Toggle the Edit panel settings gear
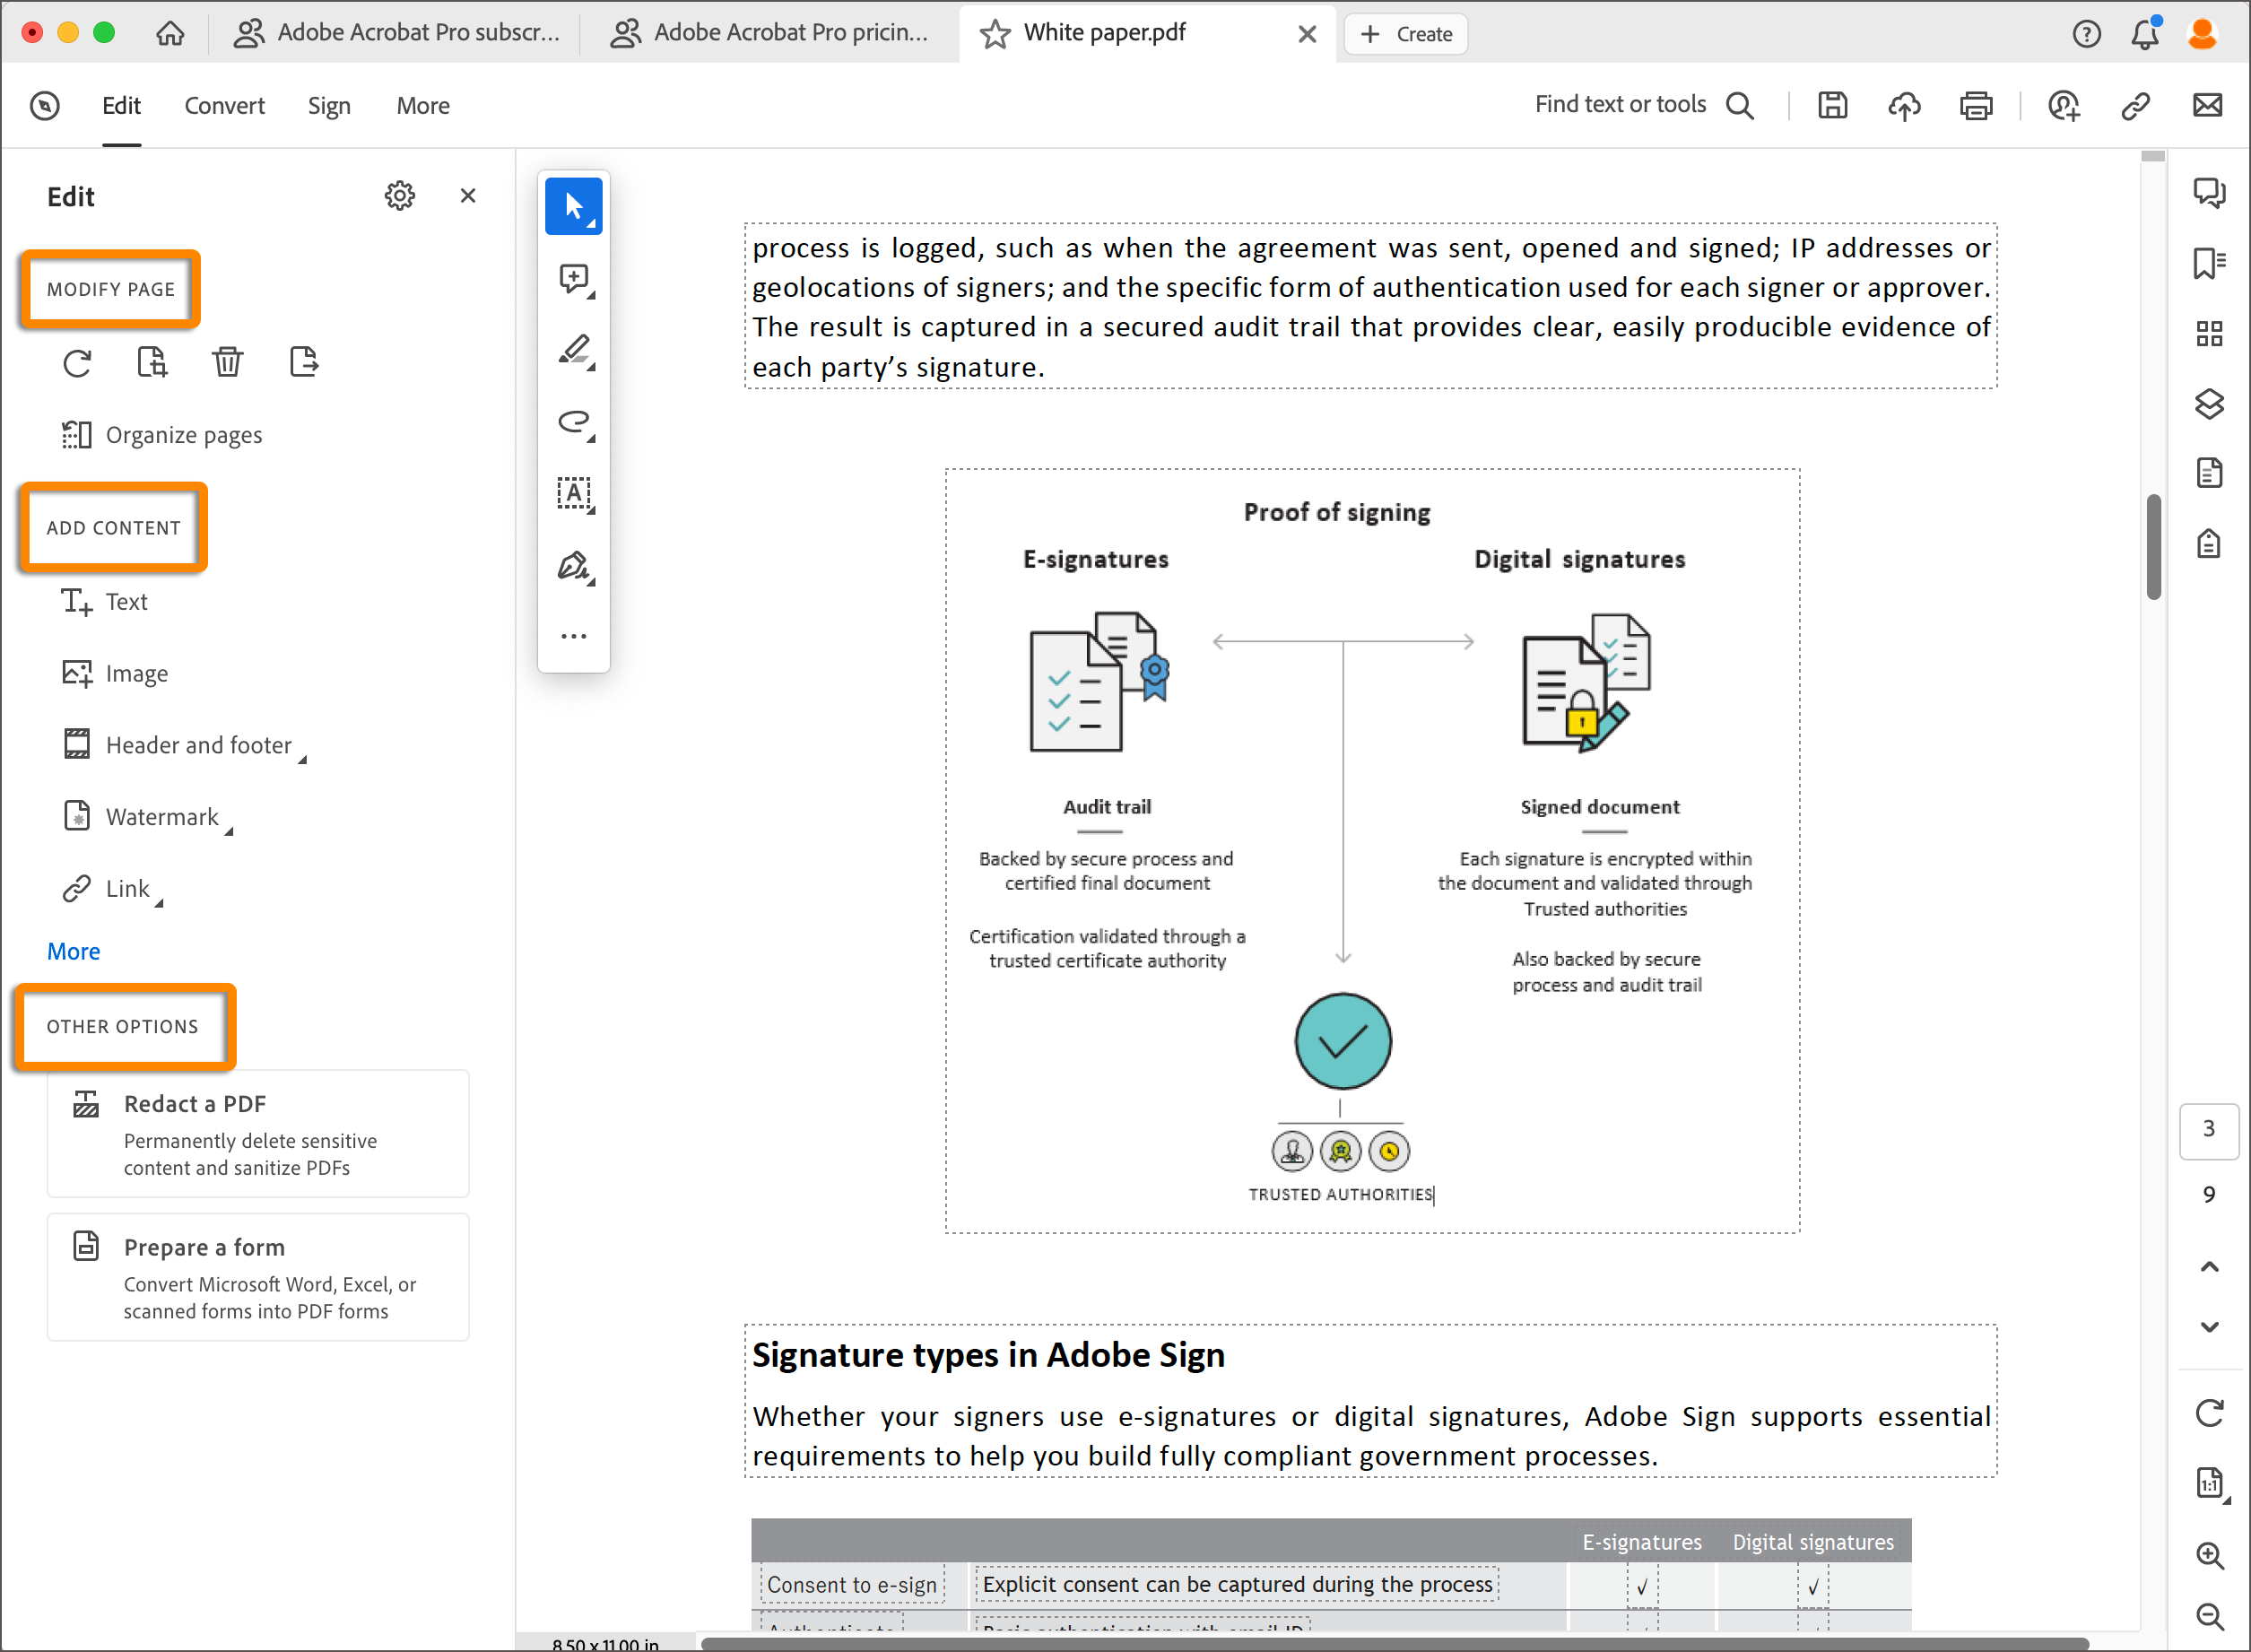 (x=400, y=196)
